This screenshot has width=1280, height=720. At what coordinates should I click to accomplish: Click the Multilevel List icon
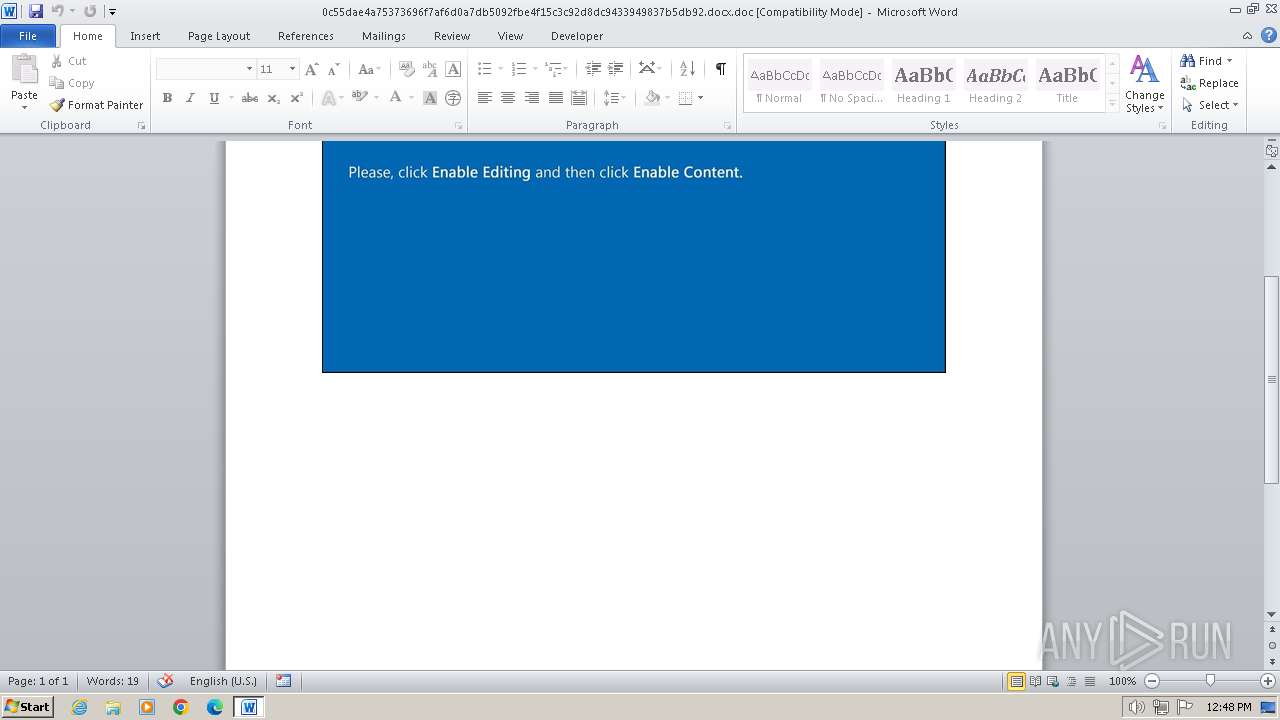553,69
